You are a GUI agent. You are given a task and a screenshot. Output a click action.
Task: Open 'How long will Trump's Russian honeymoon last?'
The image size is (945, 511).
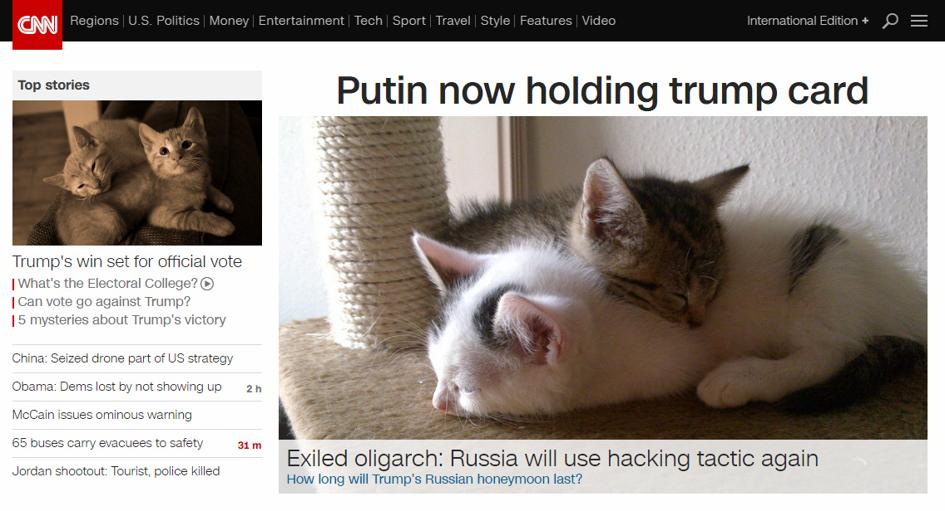(435, 479)
